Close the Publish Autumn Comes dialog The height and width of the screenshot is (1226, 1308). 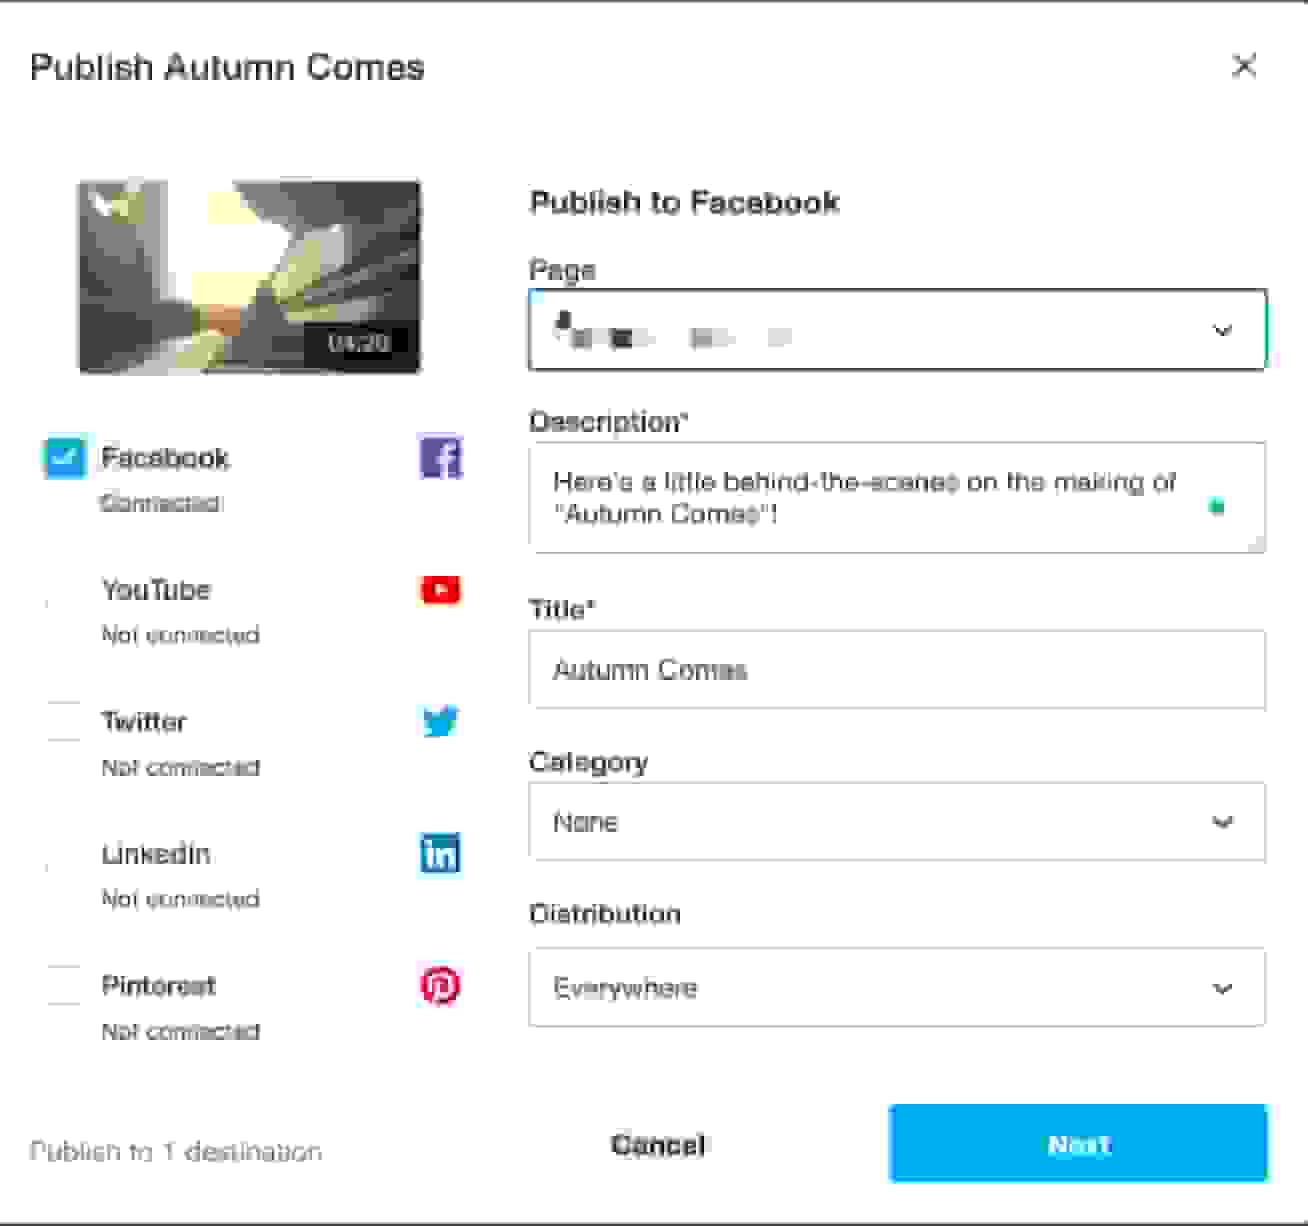pos(1244,66)
